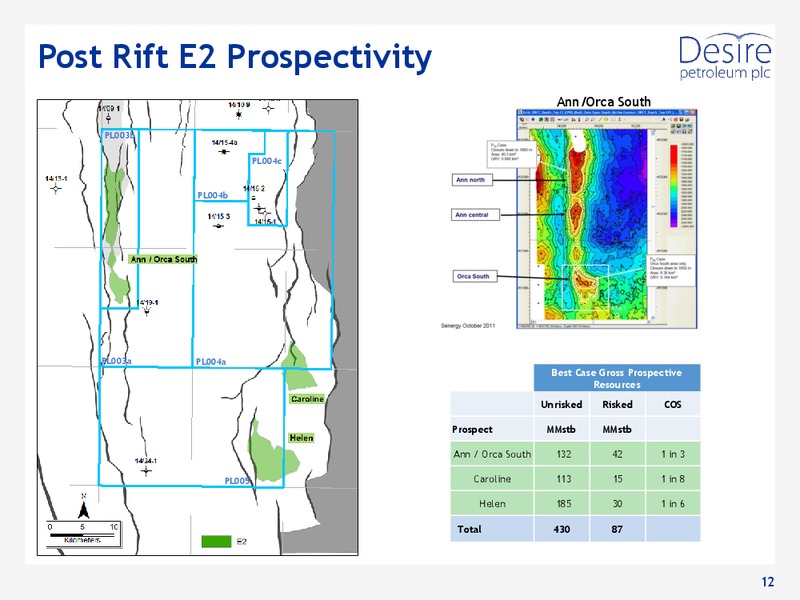Click well label 14/15 3 on the map
800x600 pixels.
point(218,216)
